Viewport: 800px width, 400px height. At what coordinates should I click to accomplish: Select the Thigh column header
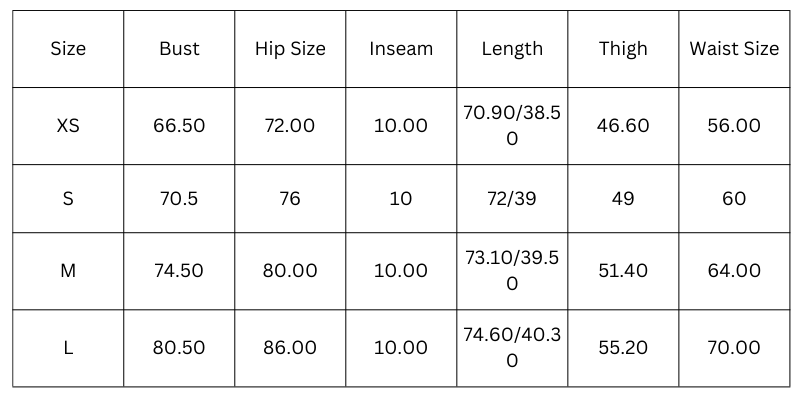pos(623,49)
